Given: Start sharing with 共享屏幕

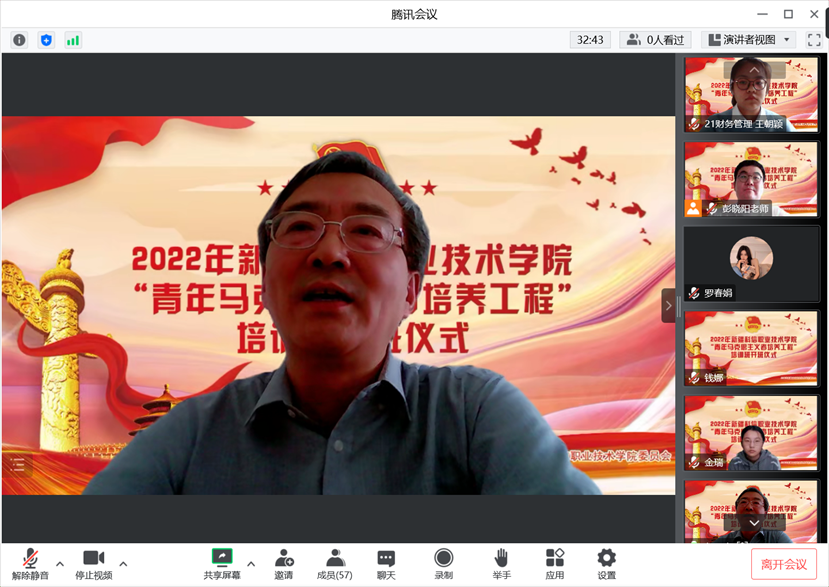Looking at the screenshot, I should [222, 564].
